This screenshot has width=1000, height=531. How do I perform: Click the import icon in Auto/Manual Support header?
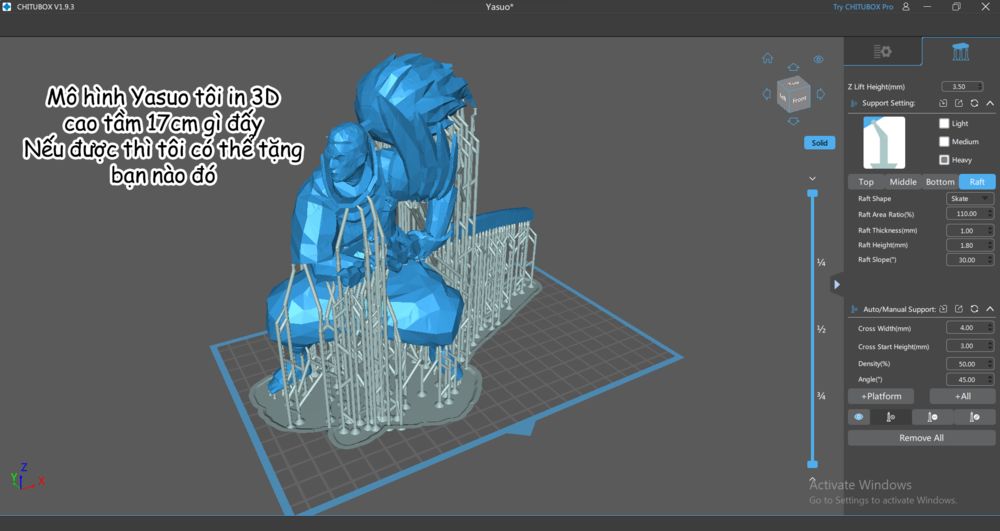pos(943,309)
